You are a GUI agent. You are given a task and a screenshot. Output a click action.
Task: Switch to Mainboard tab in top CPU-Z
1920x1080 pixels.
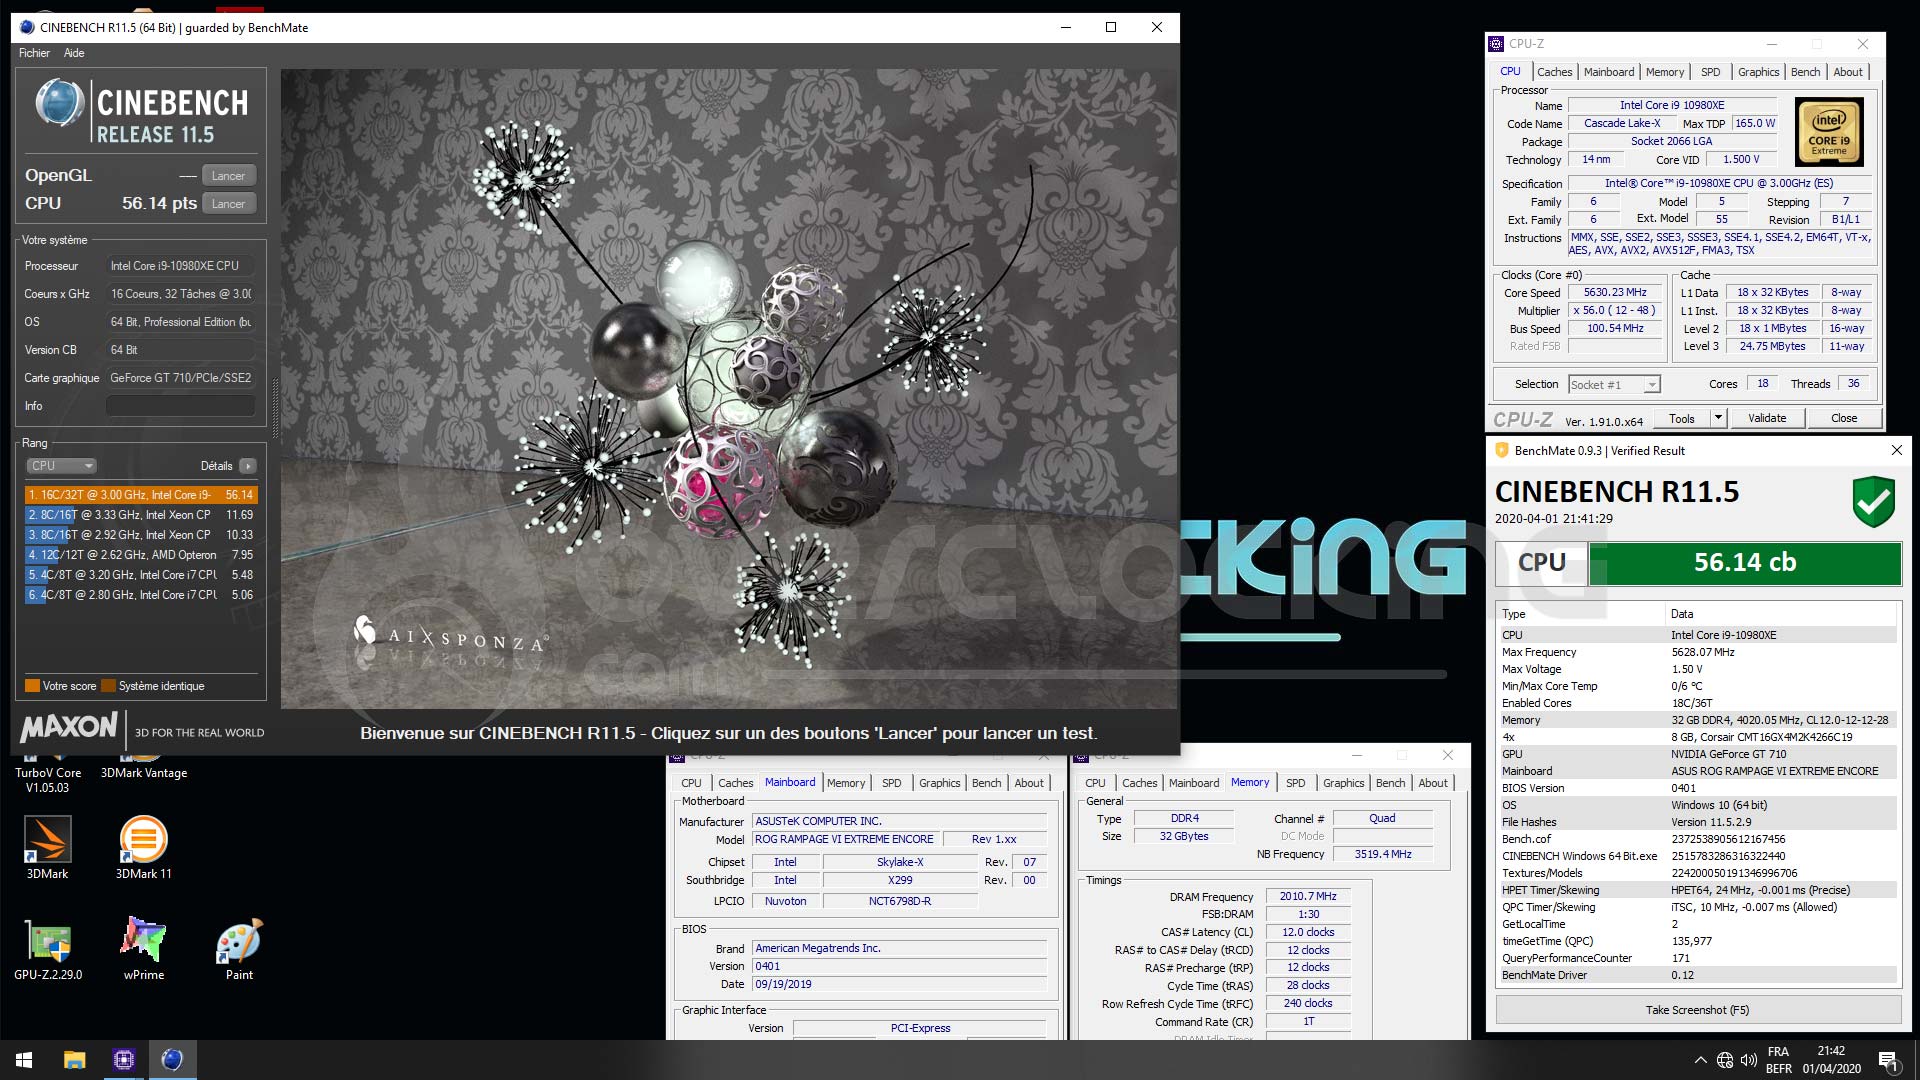coord(1609,72)
